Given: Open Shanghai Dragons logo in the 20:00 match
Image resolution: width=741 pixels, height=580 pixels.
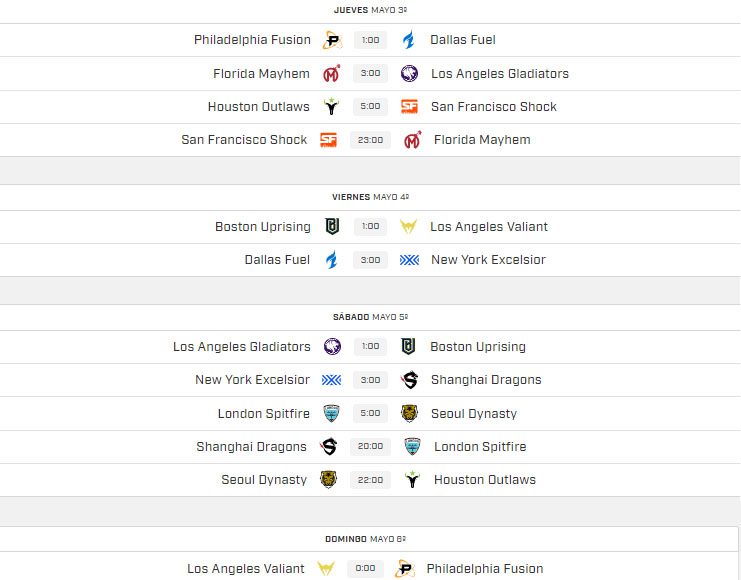Looking at the screenshot, I should click(328, 447).
